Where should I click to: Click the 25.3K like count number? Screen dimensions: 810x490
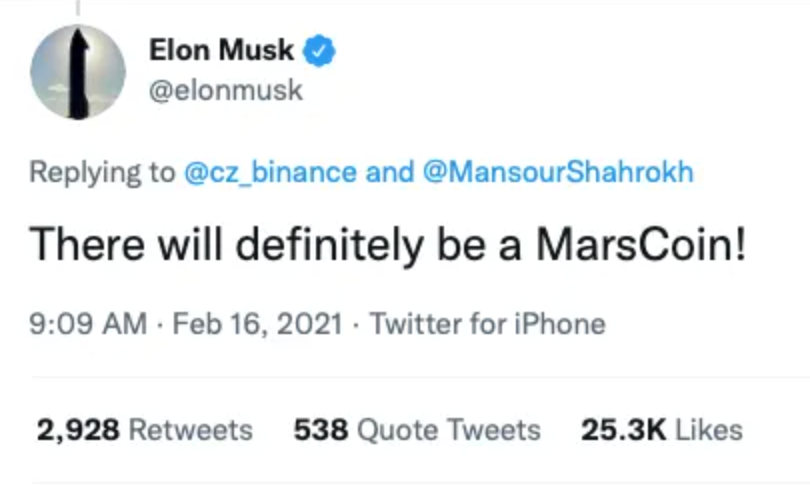(623, 430)
